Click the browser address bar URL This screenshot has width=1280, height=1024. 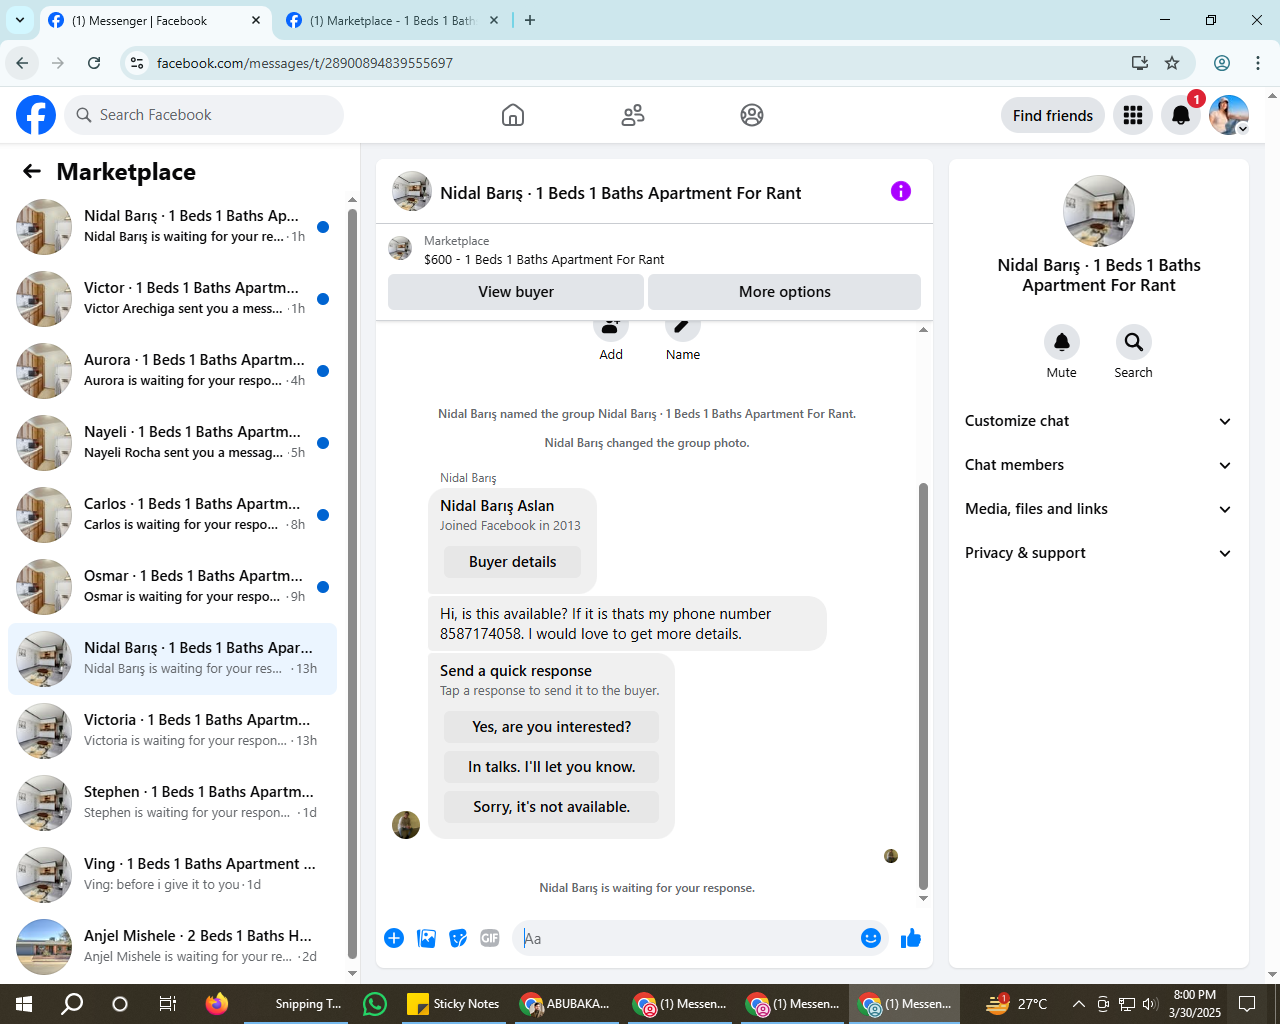pos(305,63)
